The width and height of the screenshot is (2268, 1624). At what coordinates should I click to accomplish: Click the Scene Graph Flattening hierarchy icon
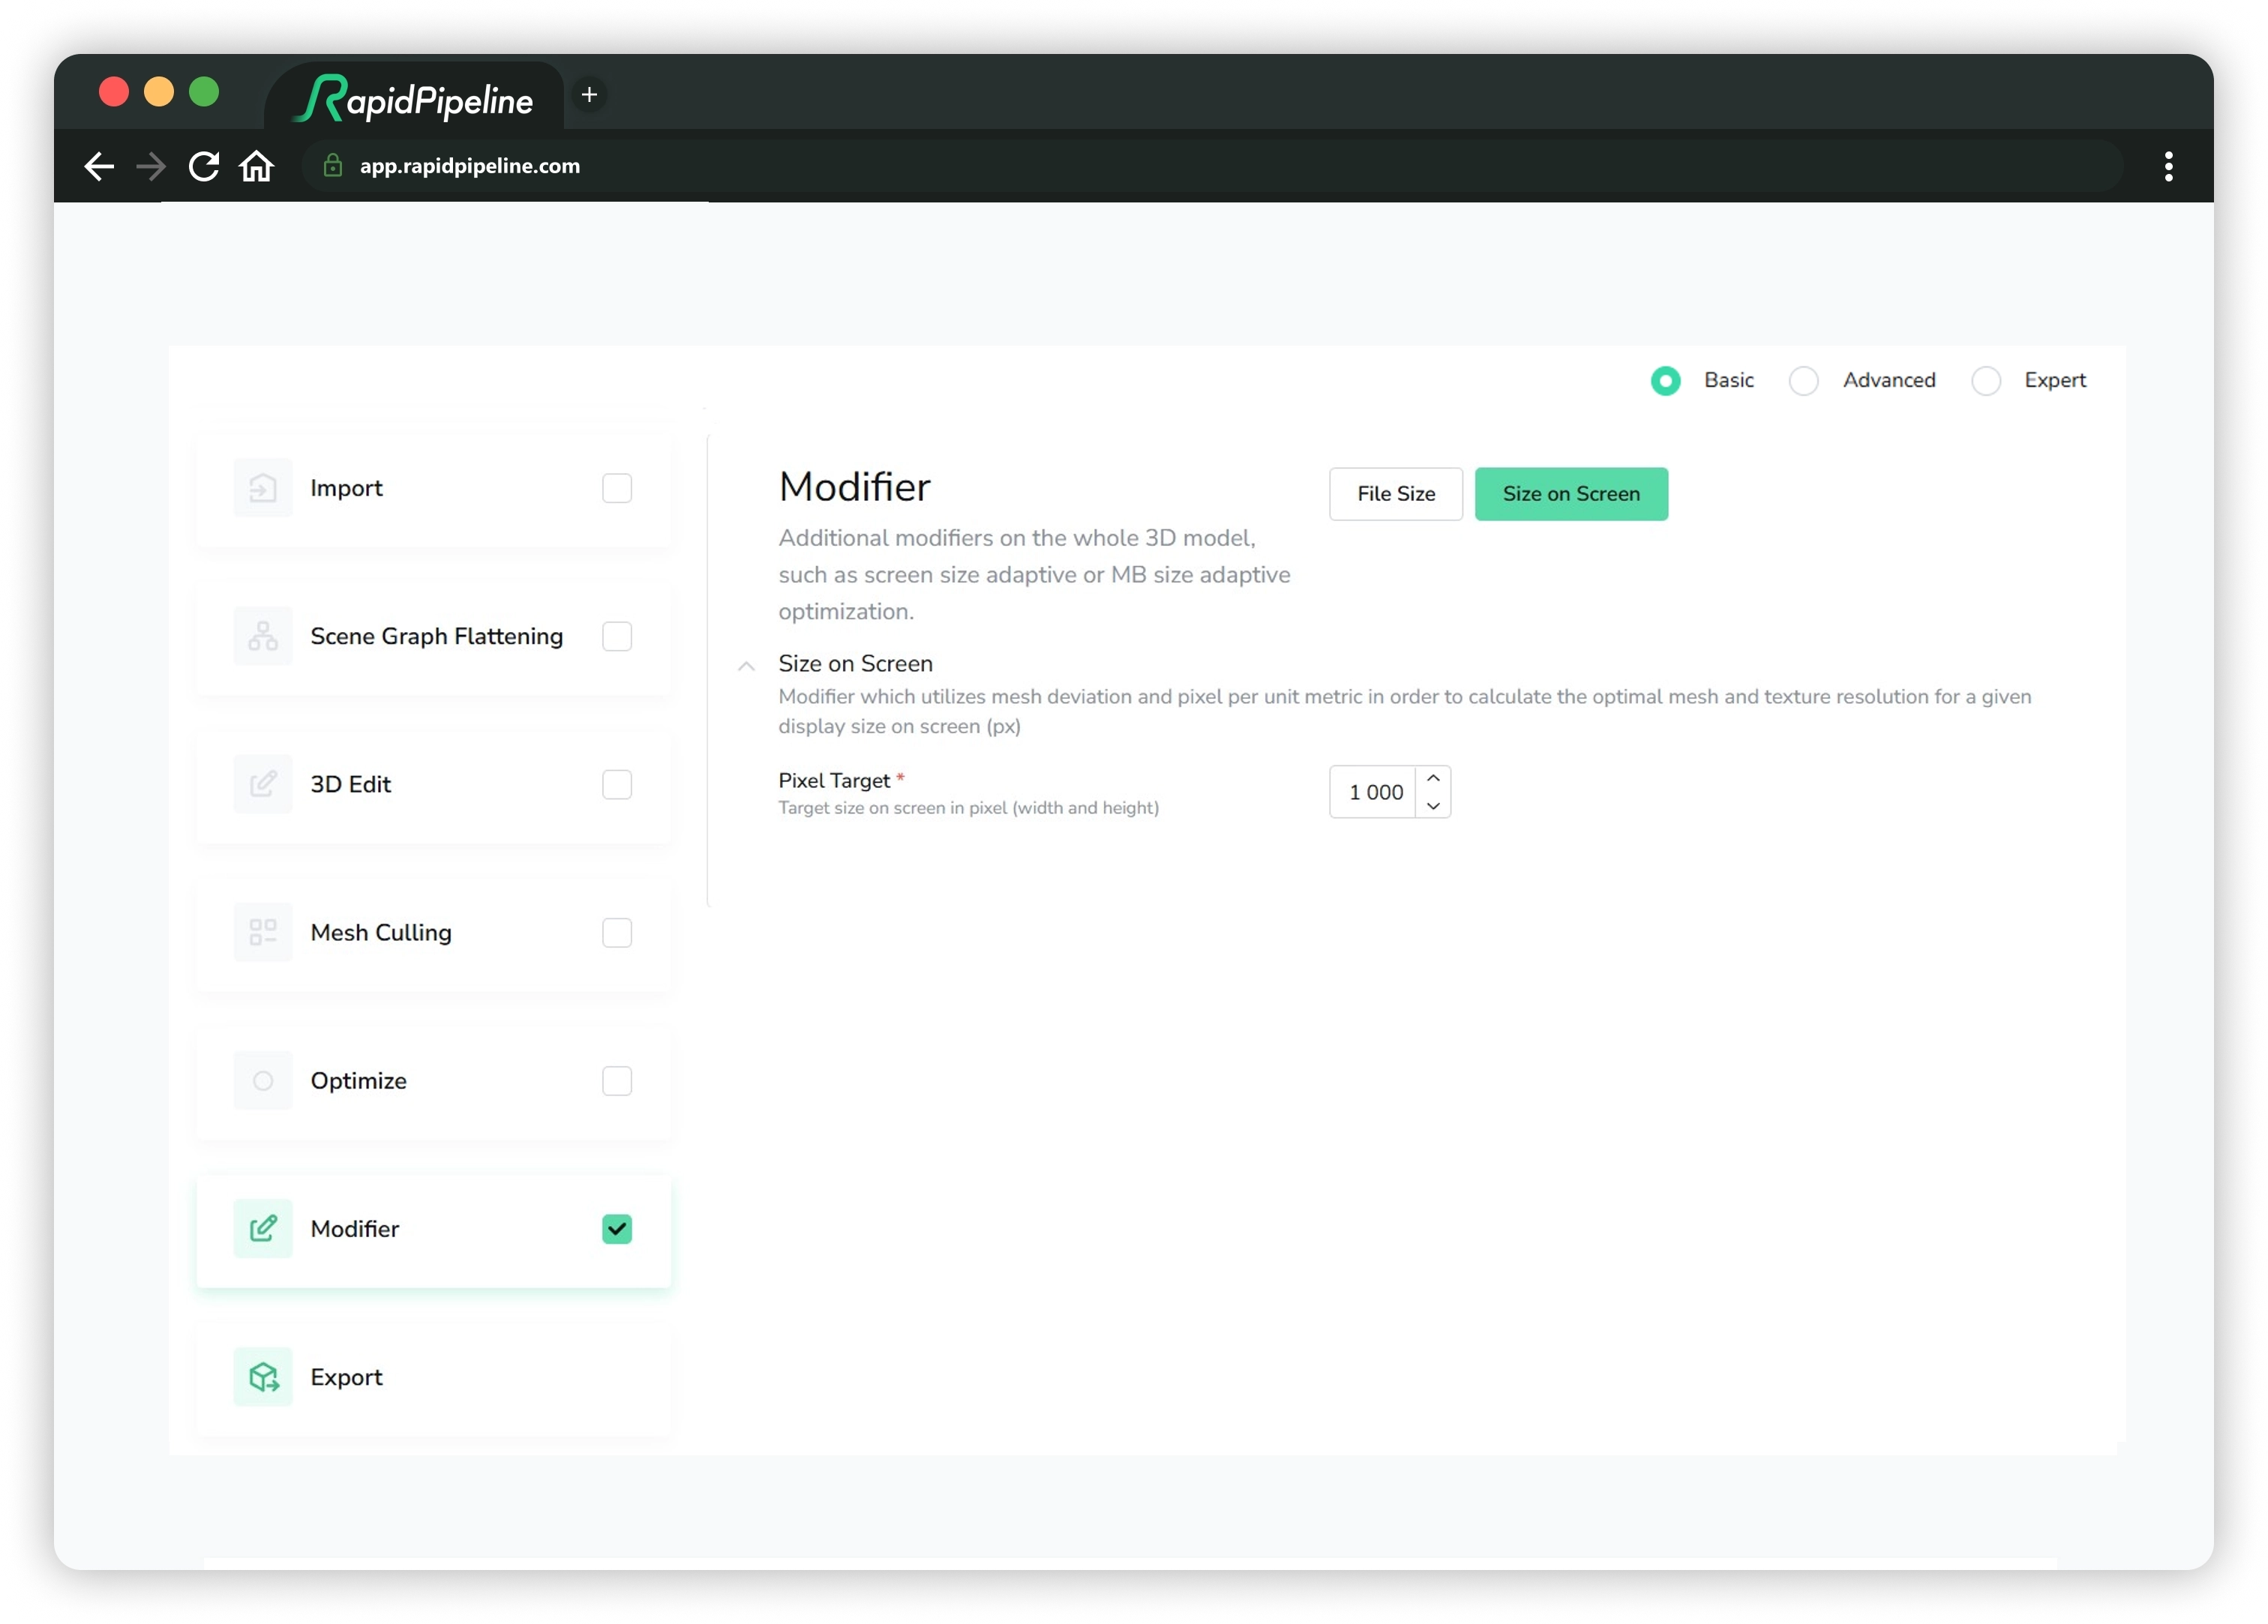[x=262, y=636]
